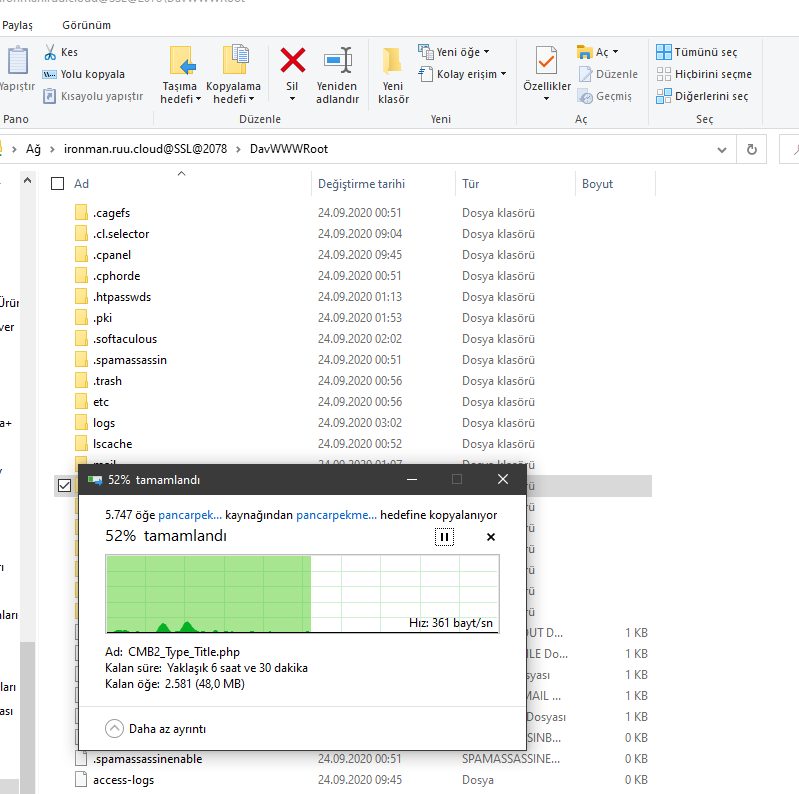
Task: Select the etc folder
Action: point(101,402)
